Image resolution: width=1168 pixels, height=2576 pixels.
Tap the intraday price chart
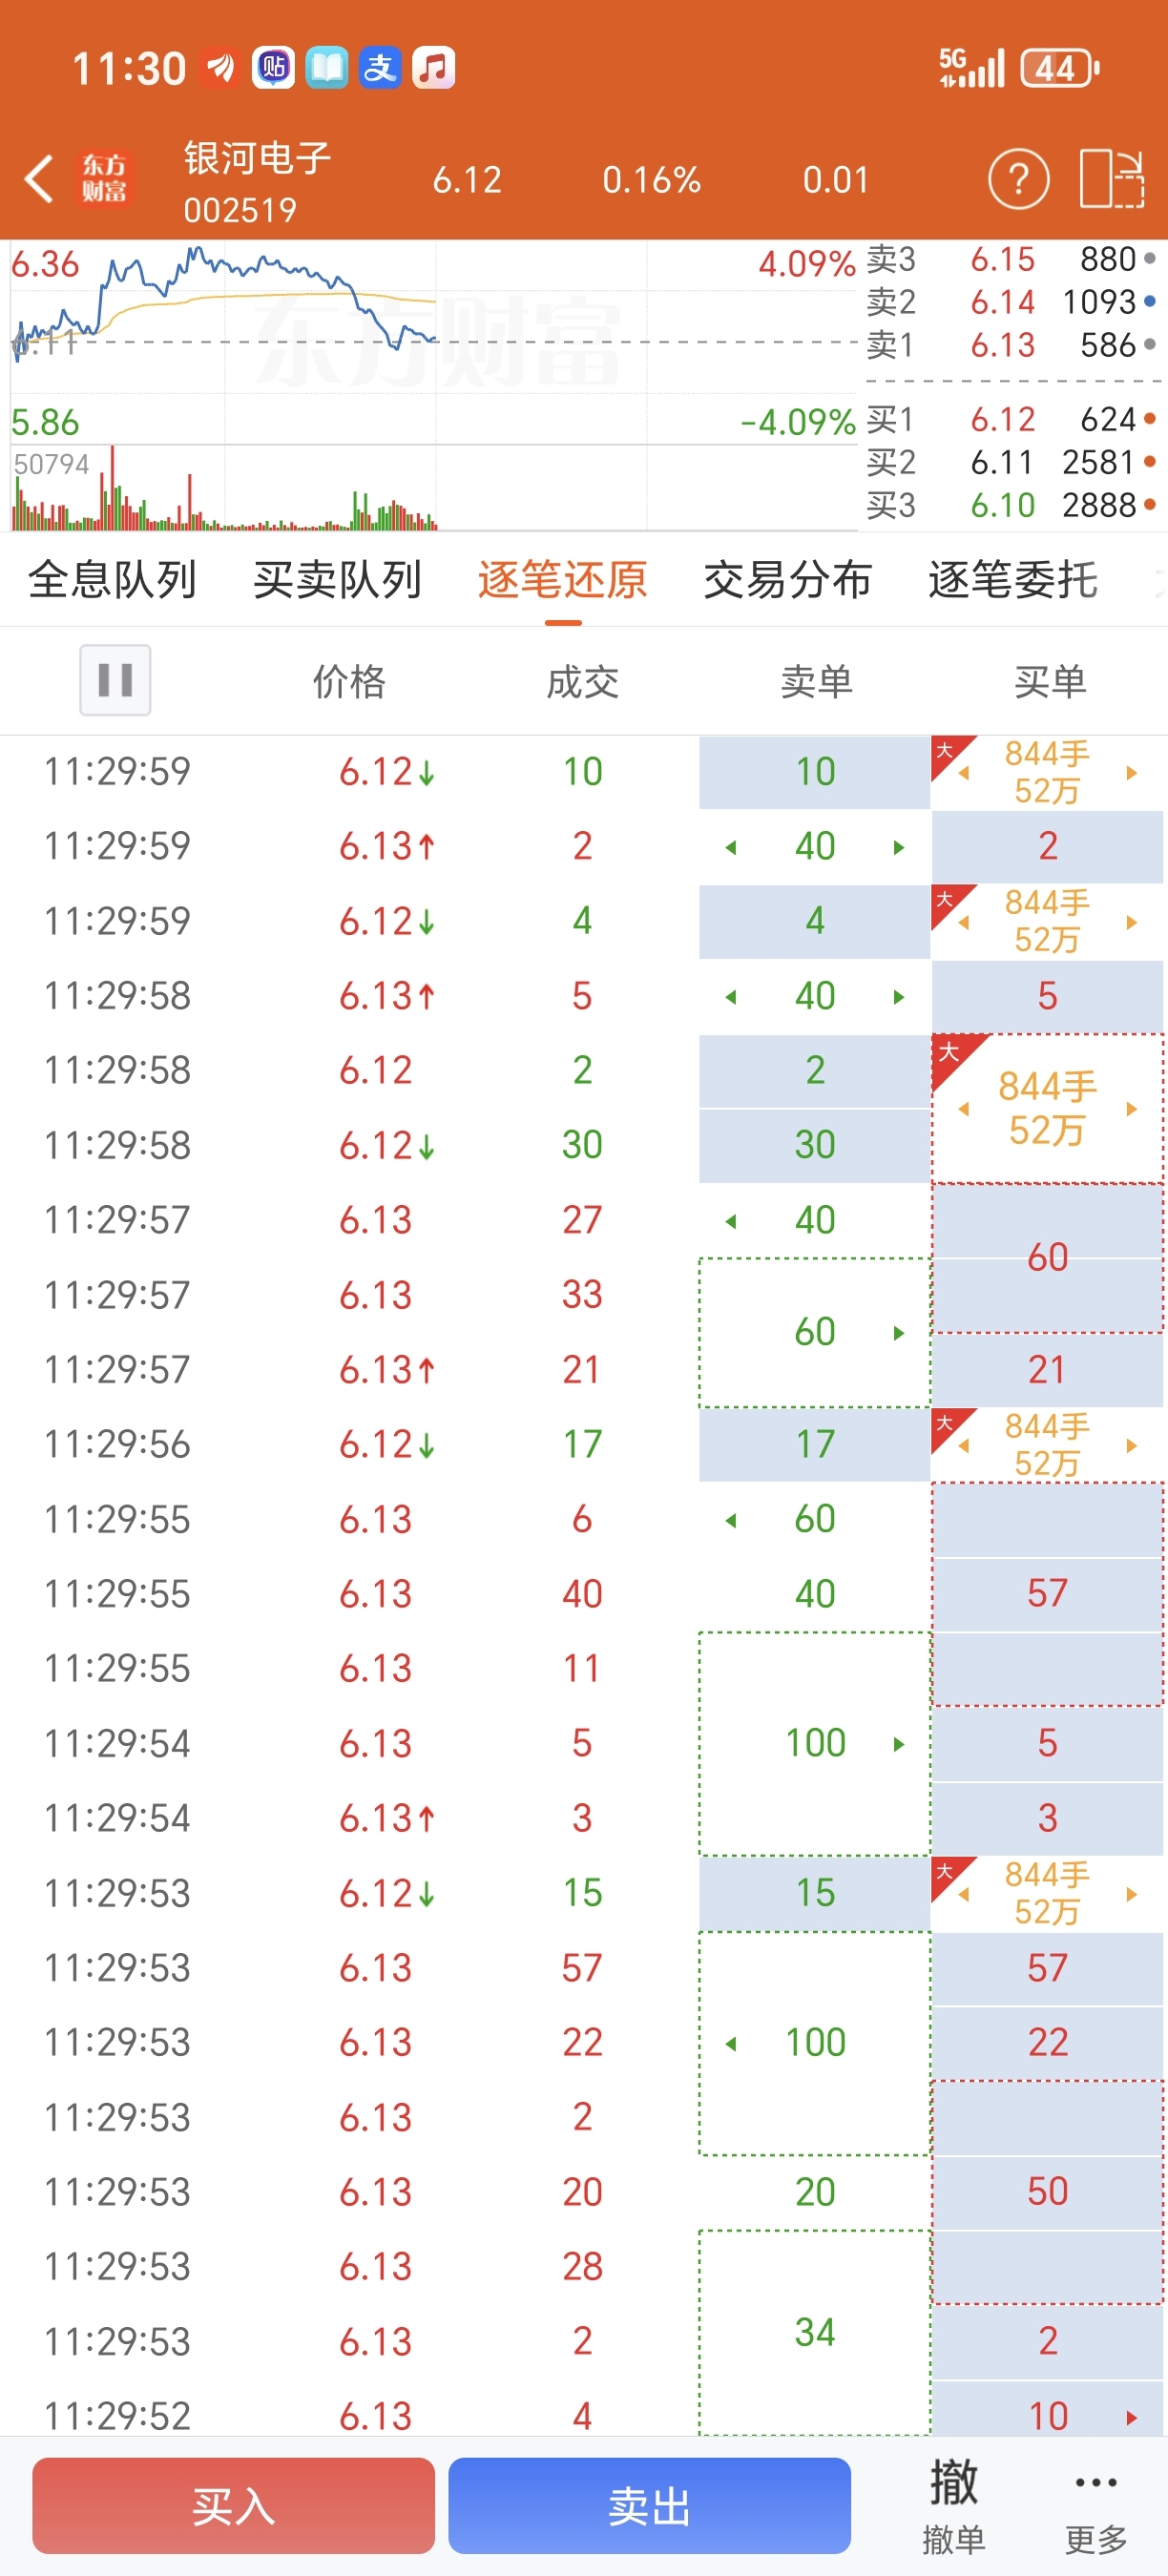click(x=430, y=340)
